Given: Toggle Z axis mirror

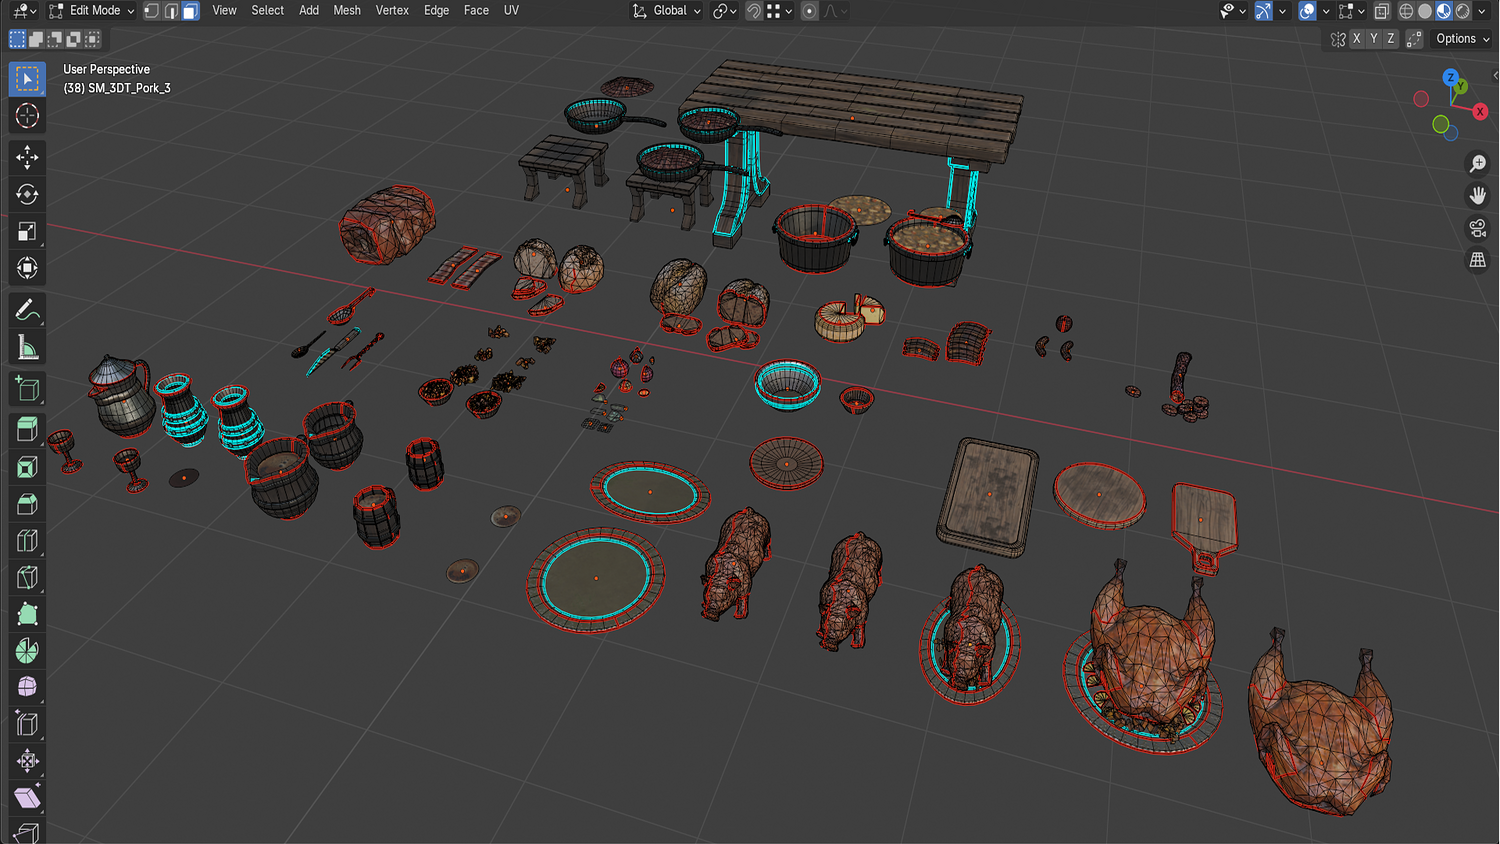Looking at the screenshot, I should pyautogui.click(x=1391, y=39).
